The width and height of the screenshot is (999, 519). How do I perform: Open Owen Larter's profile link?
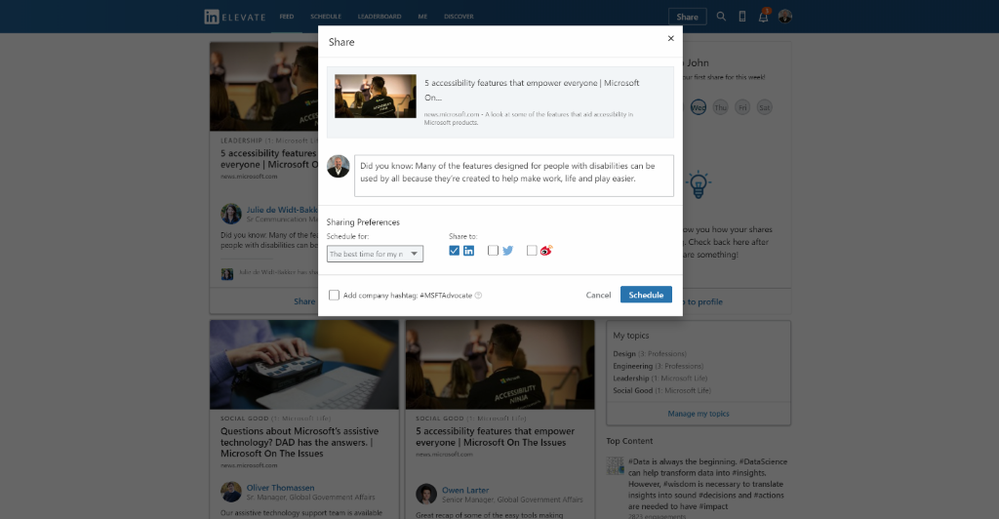pyautogui.click(x=466, y=490)
